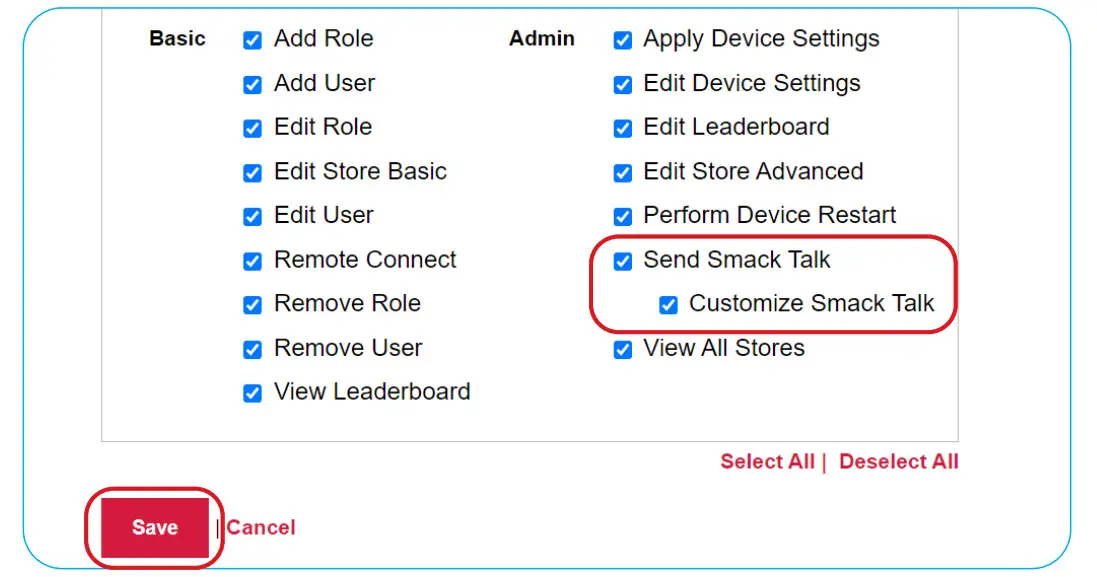Disable View Leaderboard access
Screen dimensions: 1097x577
(x=252, y=392)
